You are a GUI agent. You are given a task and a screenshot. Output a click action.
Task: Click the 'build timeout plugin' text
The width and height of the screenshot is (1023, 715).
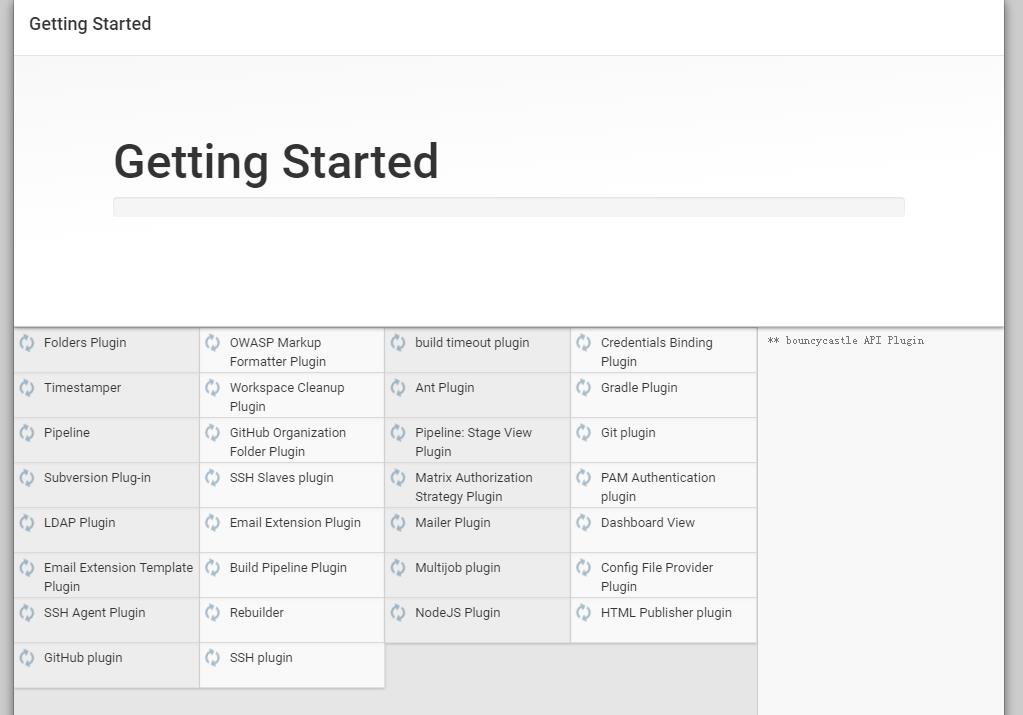472,342
